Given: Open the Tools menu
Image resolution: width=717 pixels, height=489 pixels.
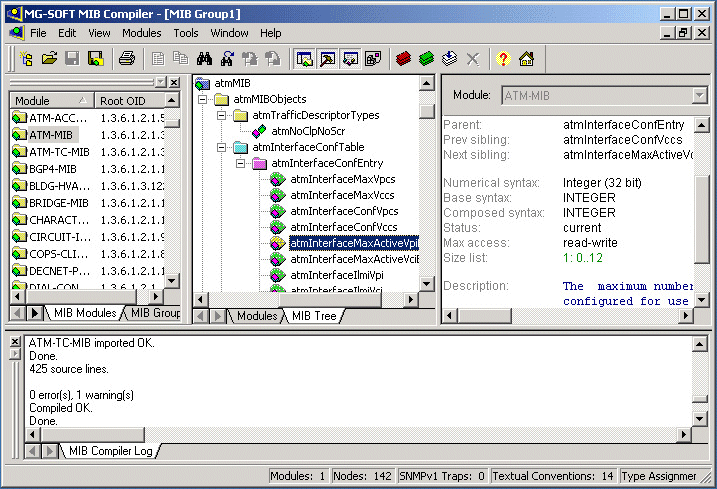Looking at the screenshot, I should (x=186, y=33).
